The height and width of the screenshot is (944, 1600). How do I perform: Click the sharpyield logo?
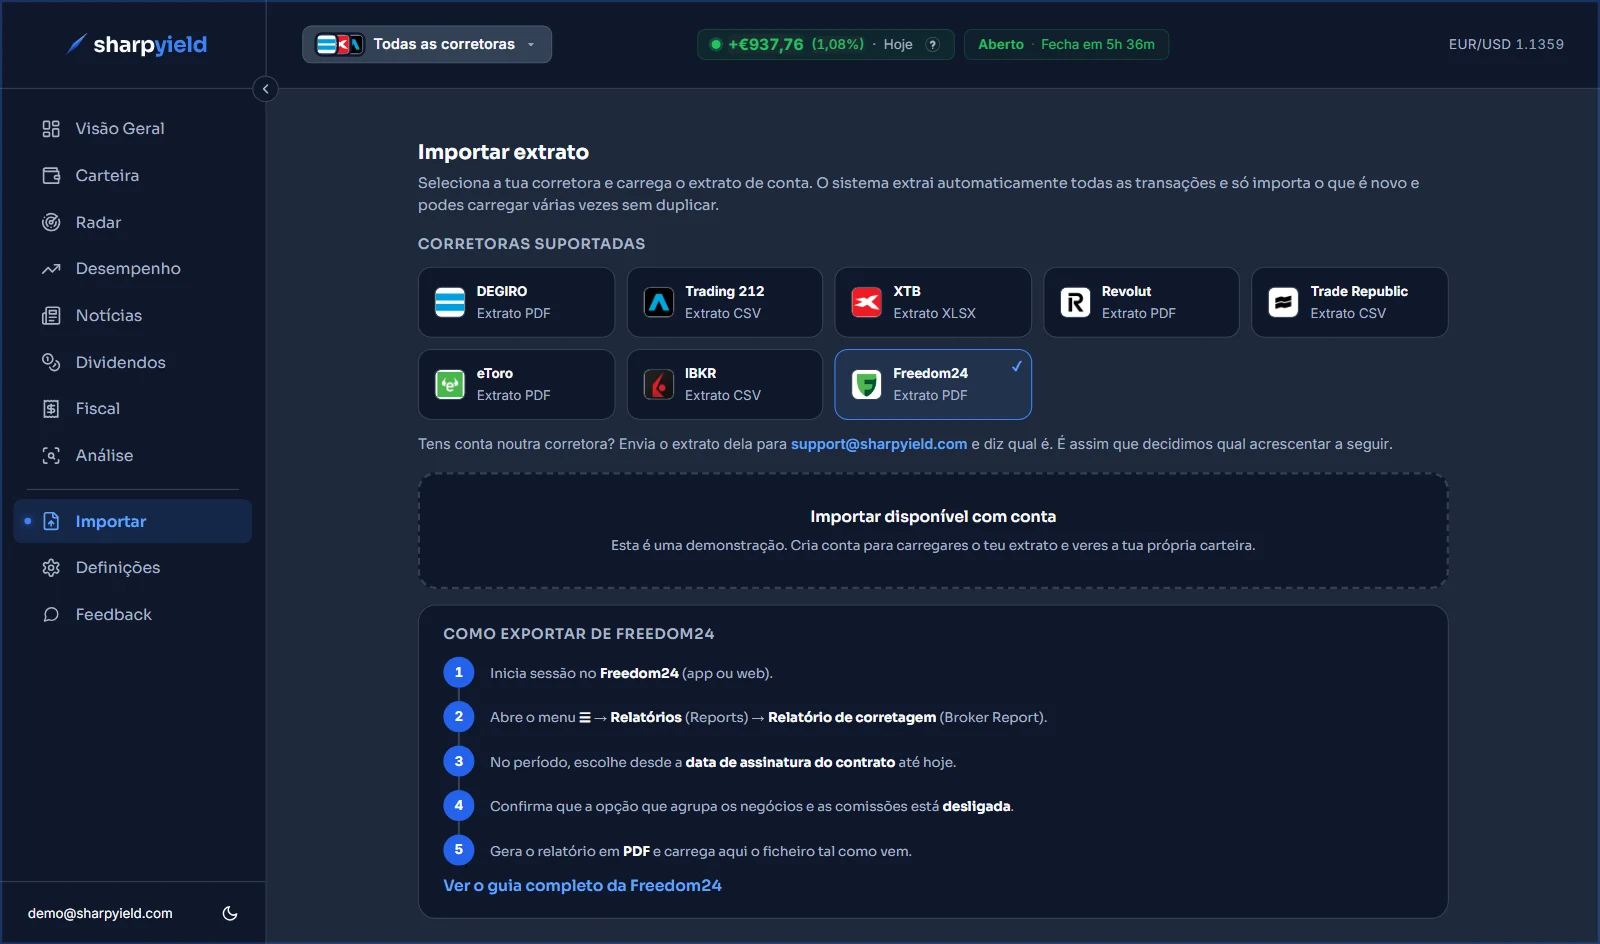[x=136, y=44]
